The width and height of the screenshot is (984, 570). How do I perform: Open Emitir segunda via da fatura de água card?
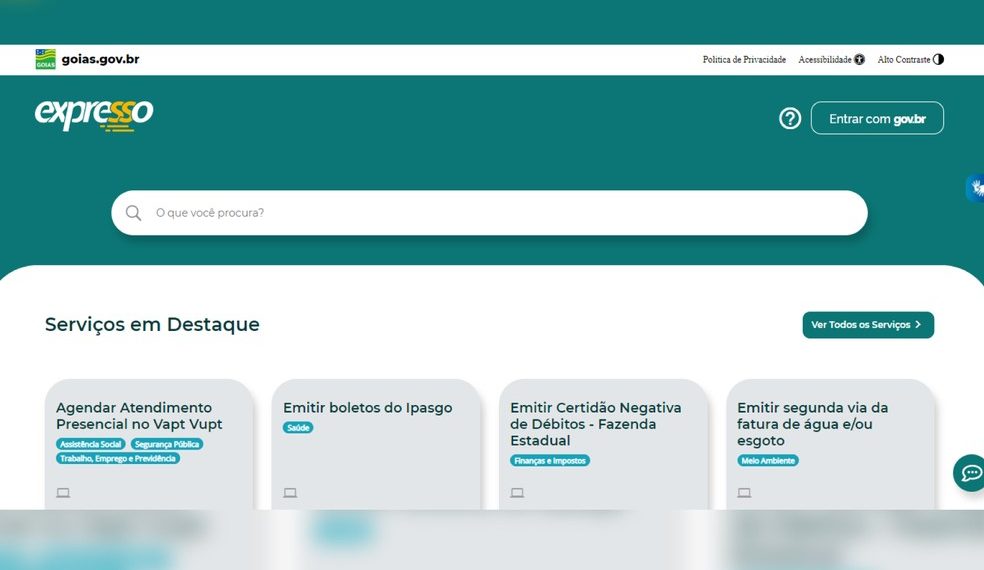coord(830,444)
